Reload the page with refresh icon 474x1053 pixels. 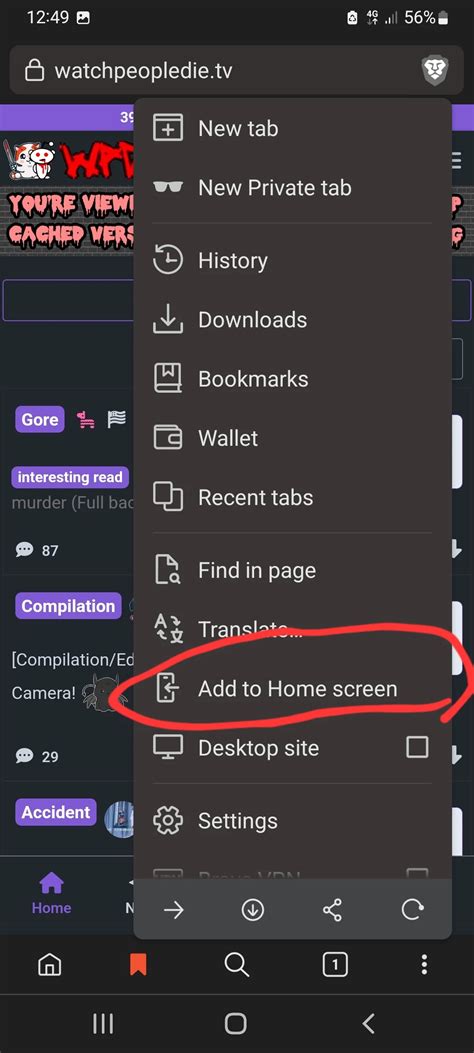(412, 910)
